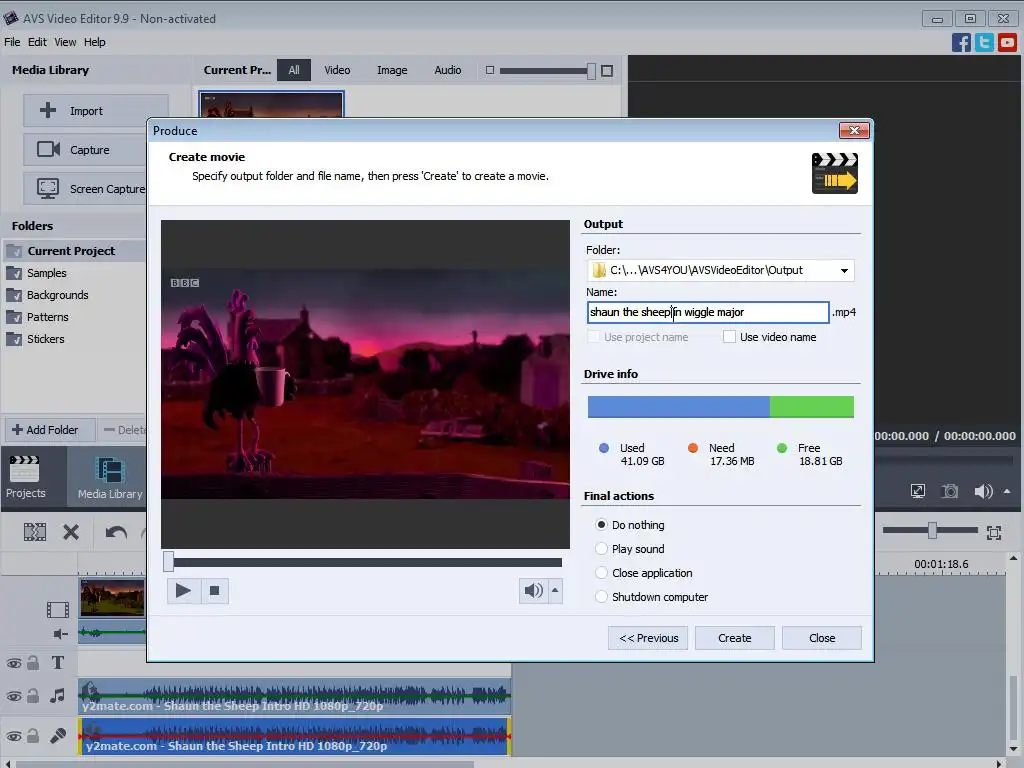Viewport: 1024px width, 768px height.
Task: Click the Close button in Produce dialog
Action: (x=822, y=638)
